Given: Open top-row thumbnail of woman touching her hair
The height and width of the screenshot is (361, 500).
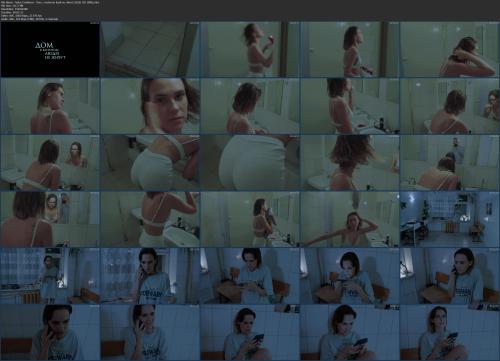Looking at the screenshot, I should [450, 49].
